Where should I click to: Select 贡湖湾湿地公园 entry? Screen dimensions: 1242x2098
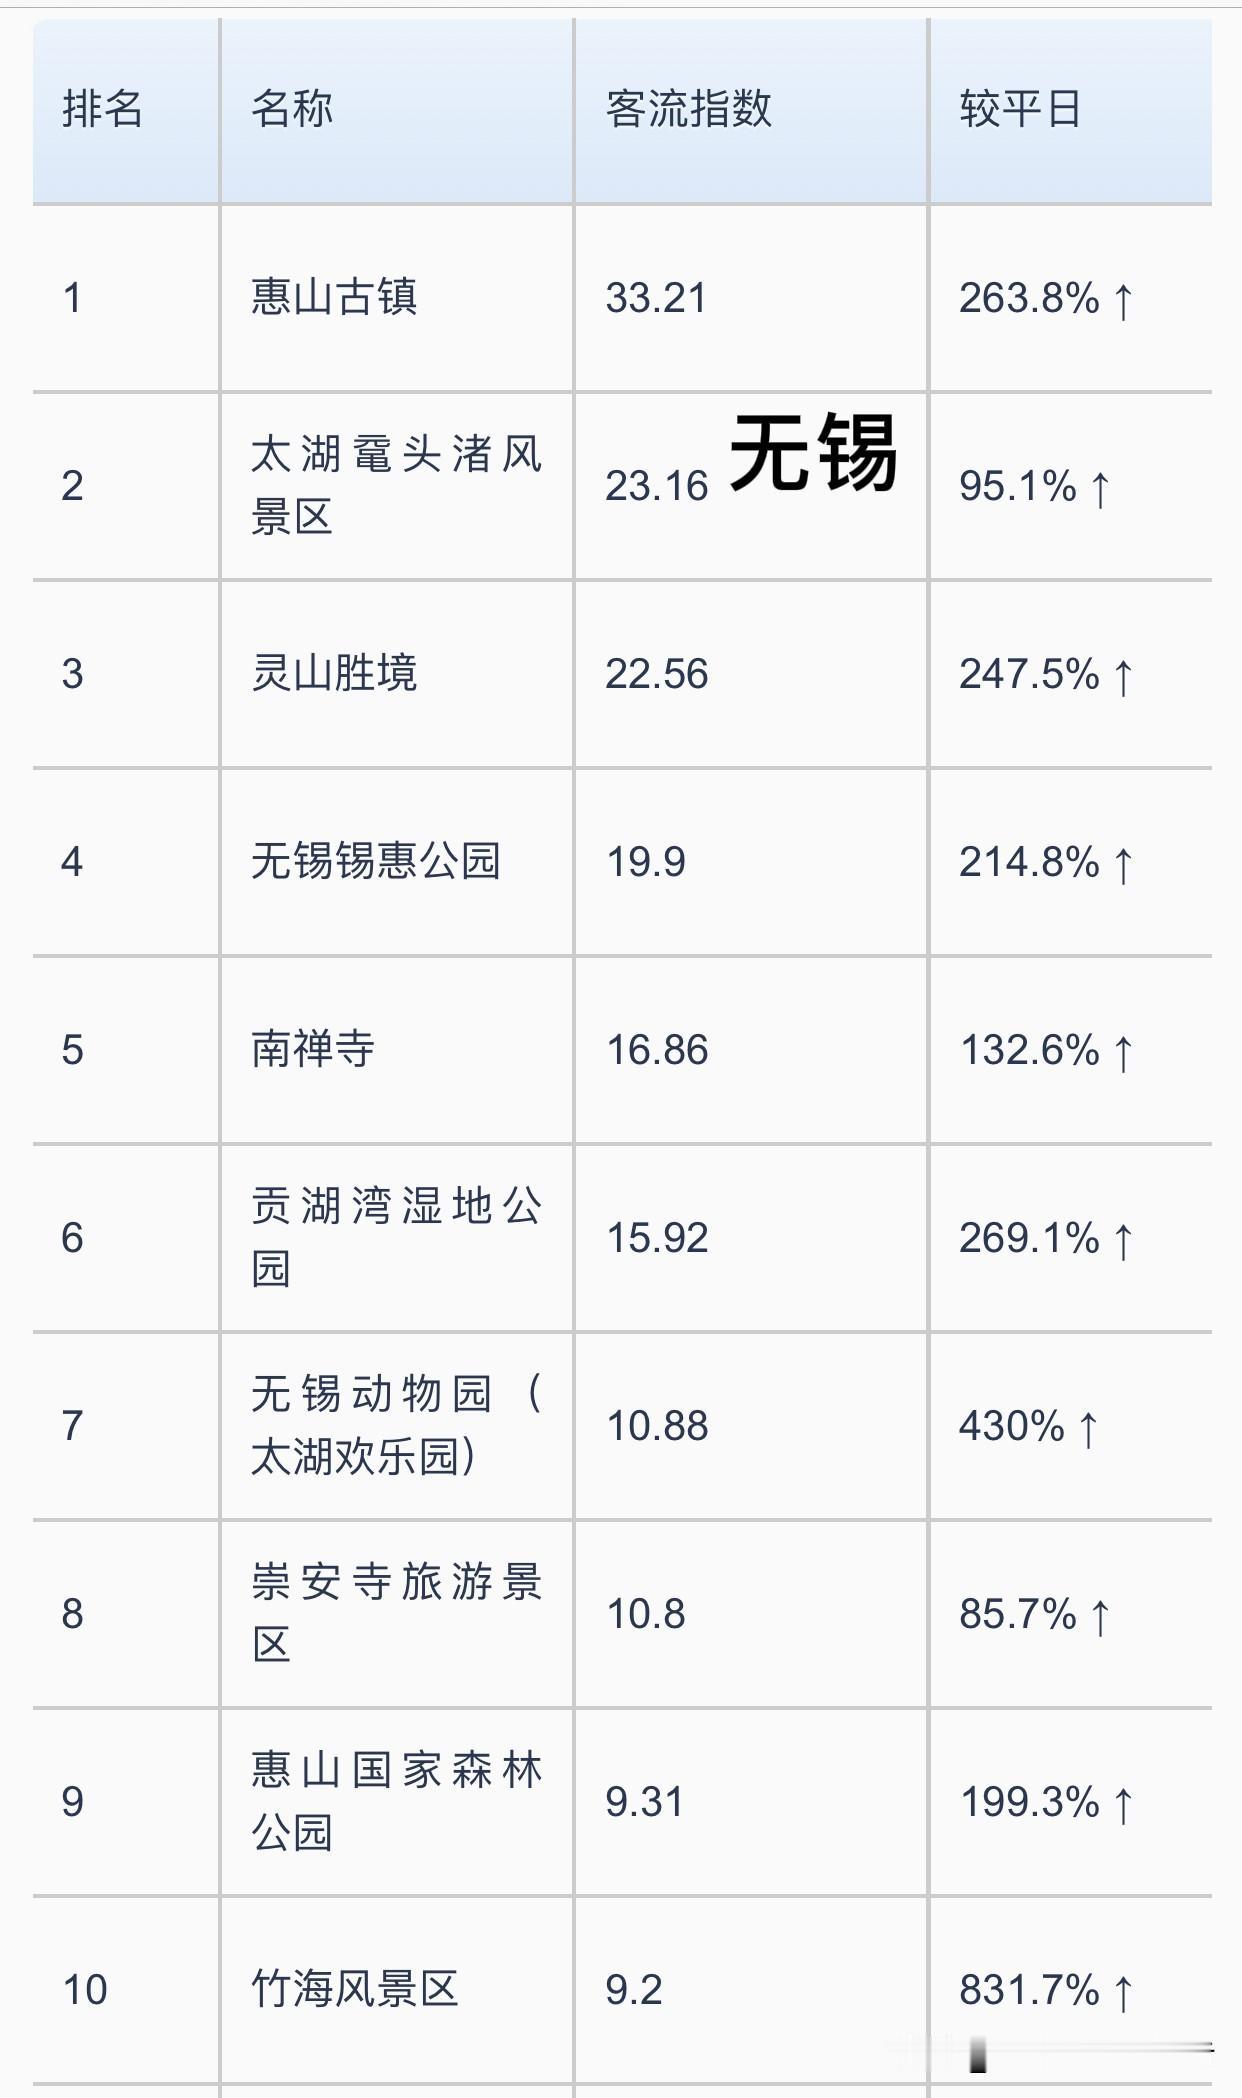[397, 1237]
